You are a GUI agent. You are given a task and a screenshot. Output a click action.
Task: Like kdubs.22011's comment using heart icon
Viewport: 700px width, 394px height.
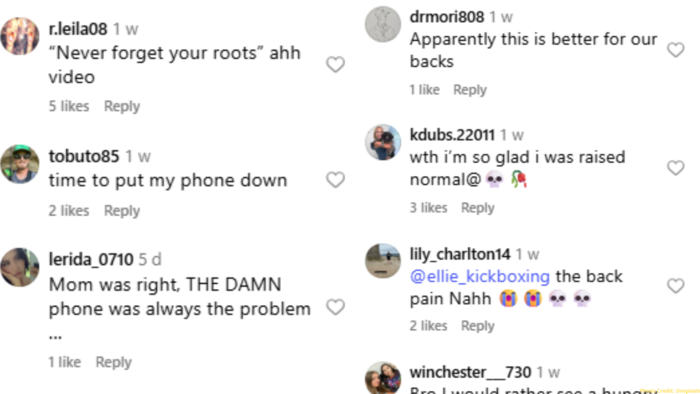coord(675,168)
